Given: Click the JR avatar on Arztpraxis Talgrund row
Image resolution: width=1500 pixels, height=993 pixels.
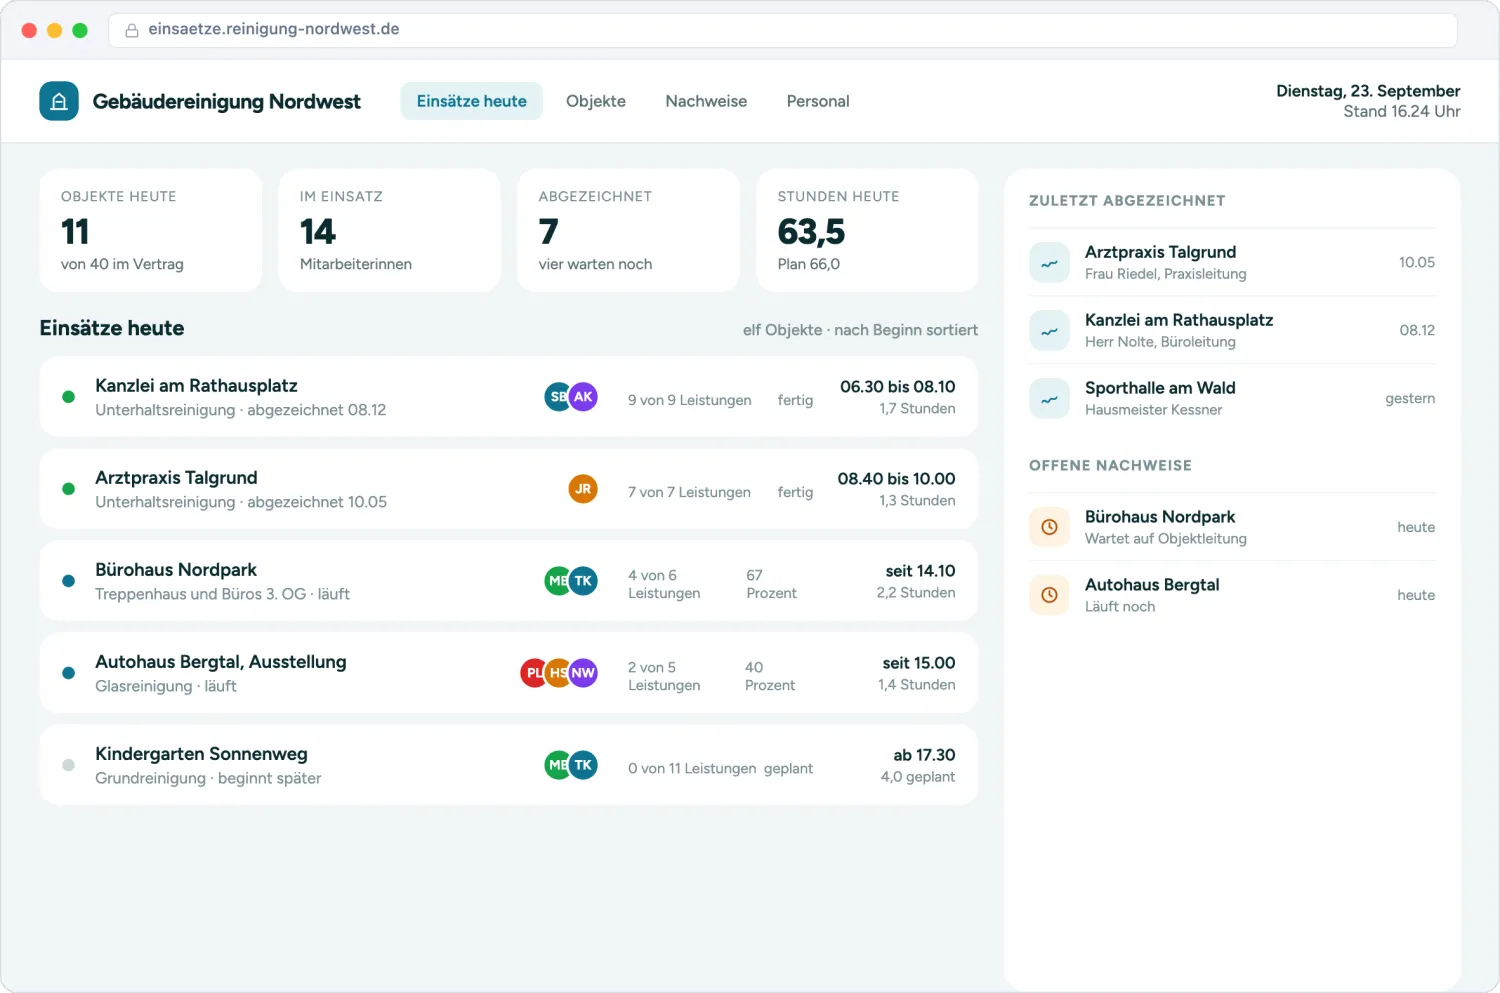Looking at the screenshot, I should 583,489.
